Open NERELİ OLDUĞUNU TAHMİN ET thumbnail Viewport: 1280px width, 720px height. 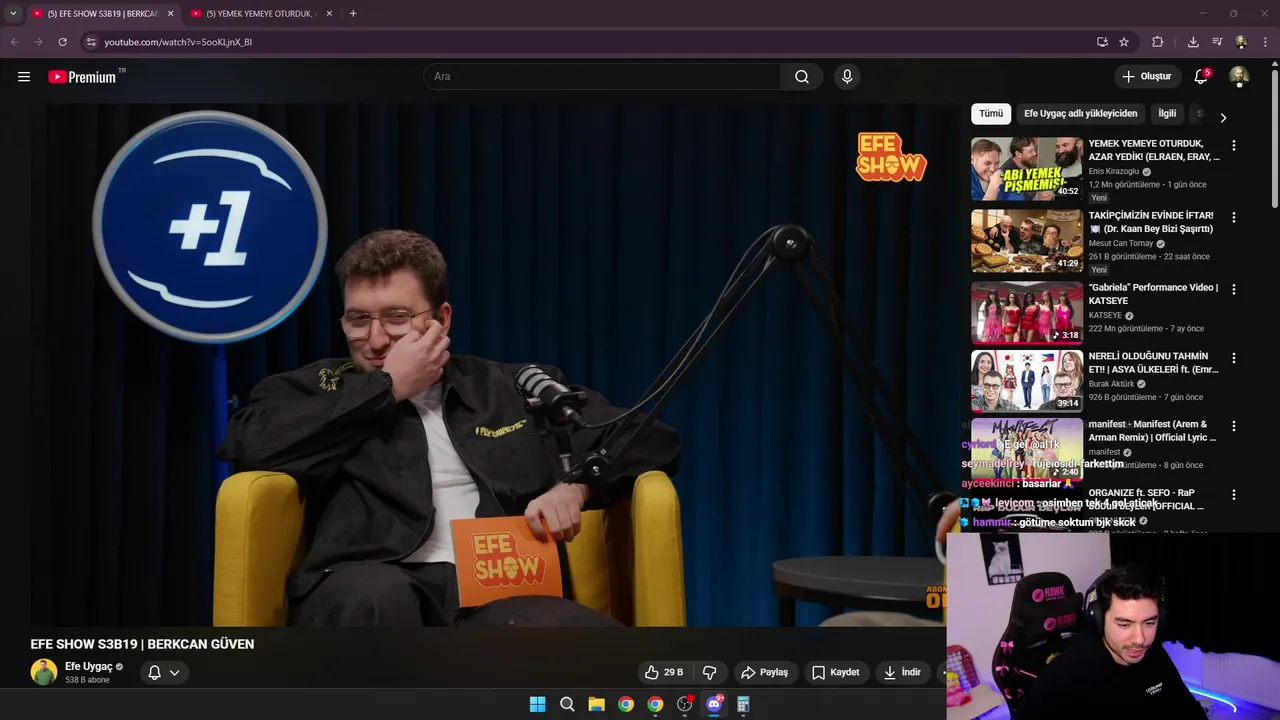[1027, 381]
